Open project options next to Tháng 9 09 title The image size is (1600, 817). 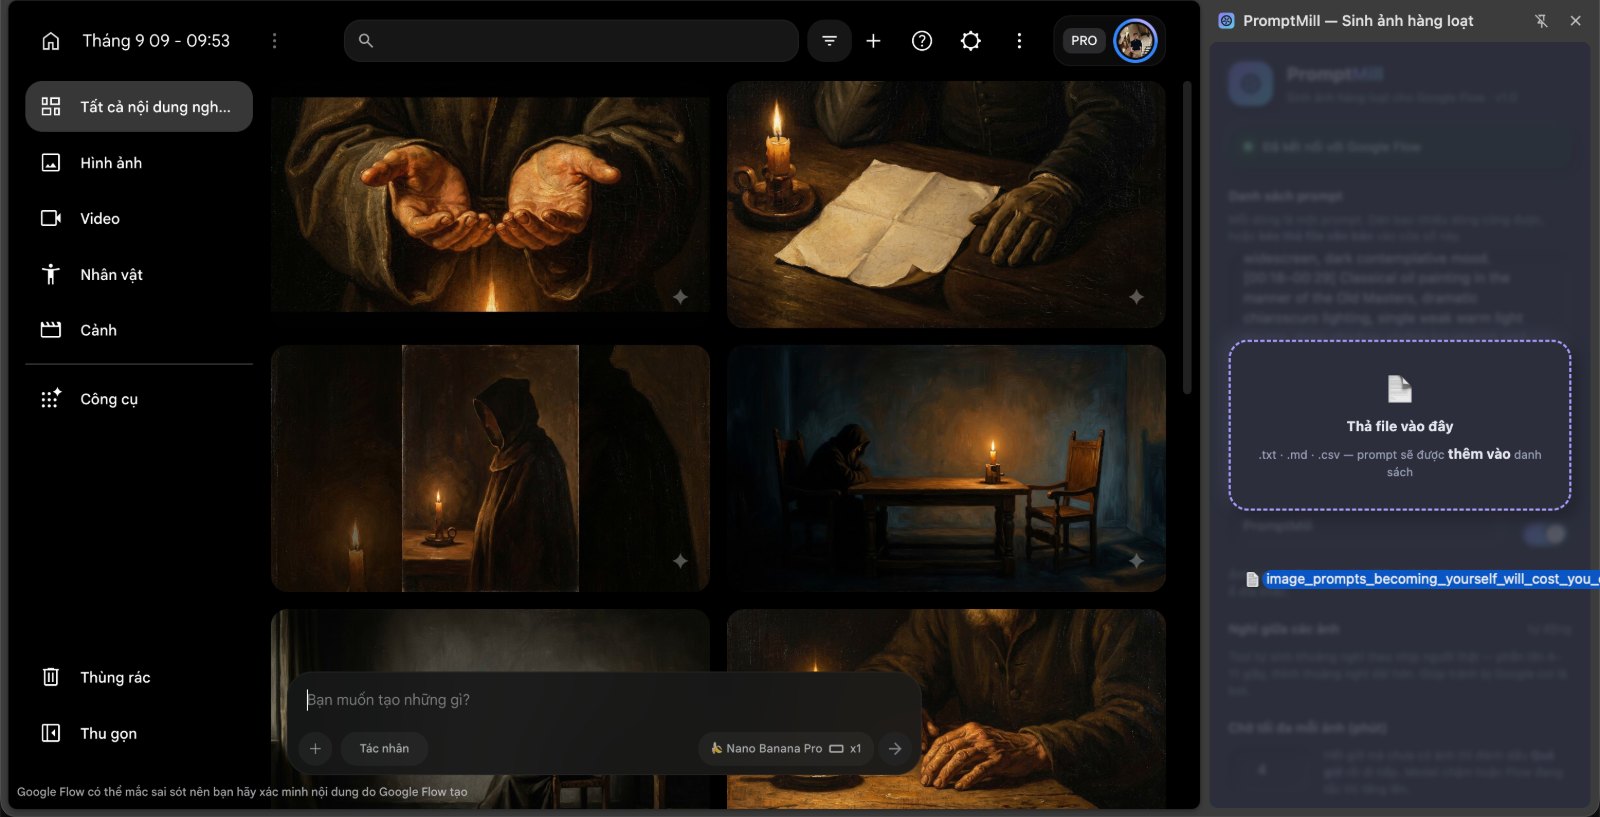click(274, 41)
